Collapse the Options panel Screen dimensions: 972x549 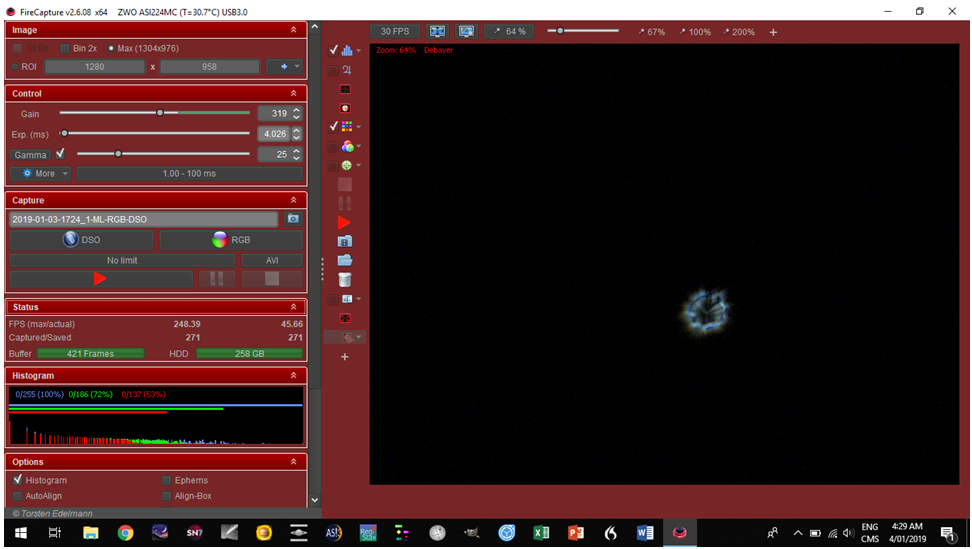pos(293,462)
